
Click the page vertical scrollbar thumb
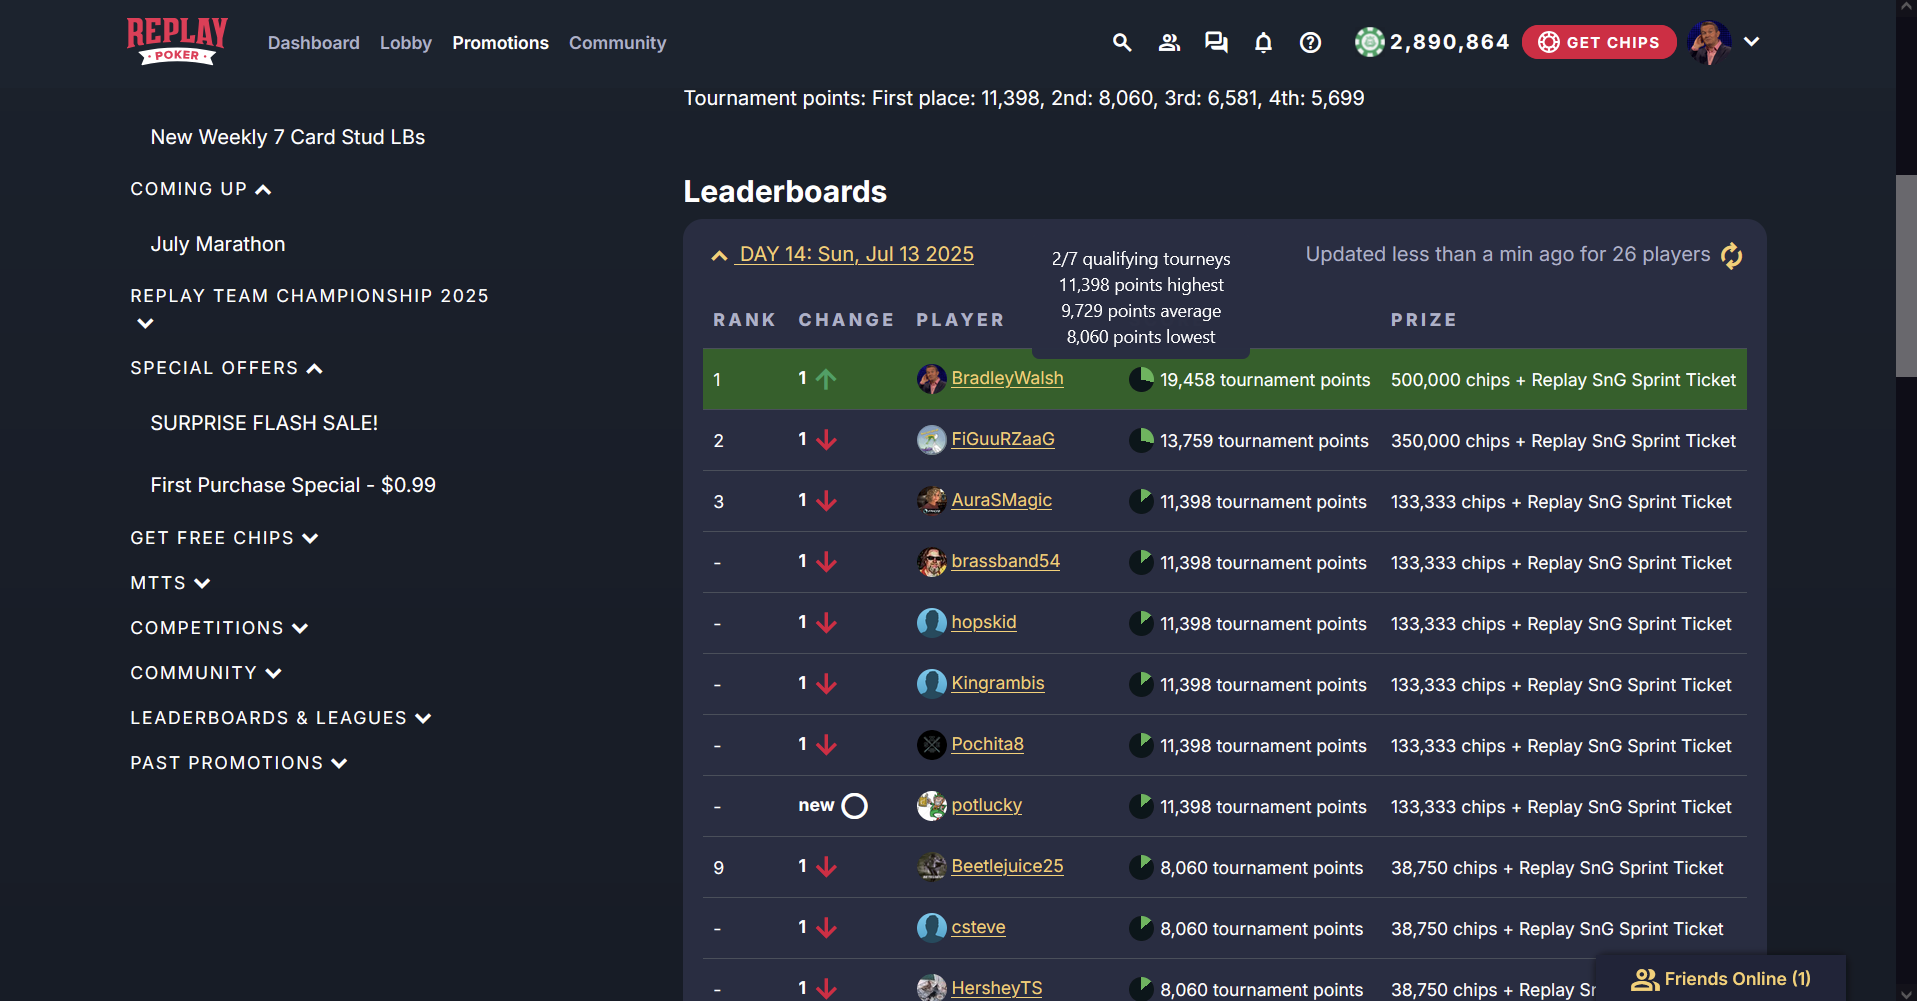pyautogui.click(x=1906, y=276)
